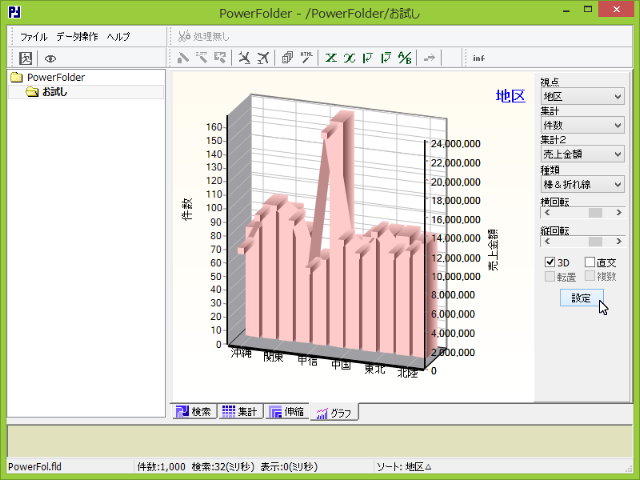
Task: Switch to the 検索 tab
Action: tap(194, 411)
